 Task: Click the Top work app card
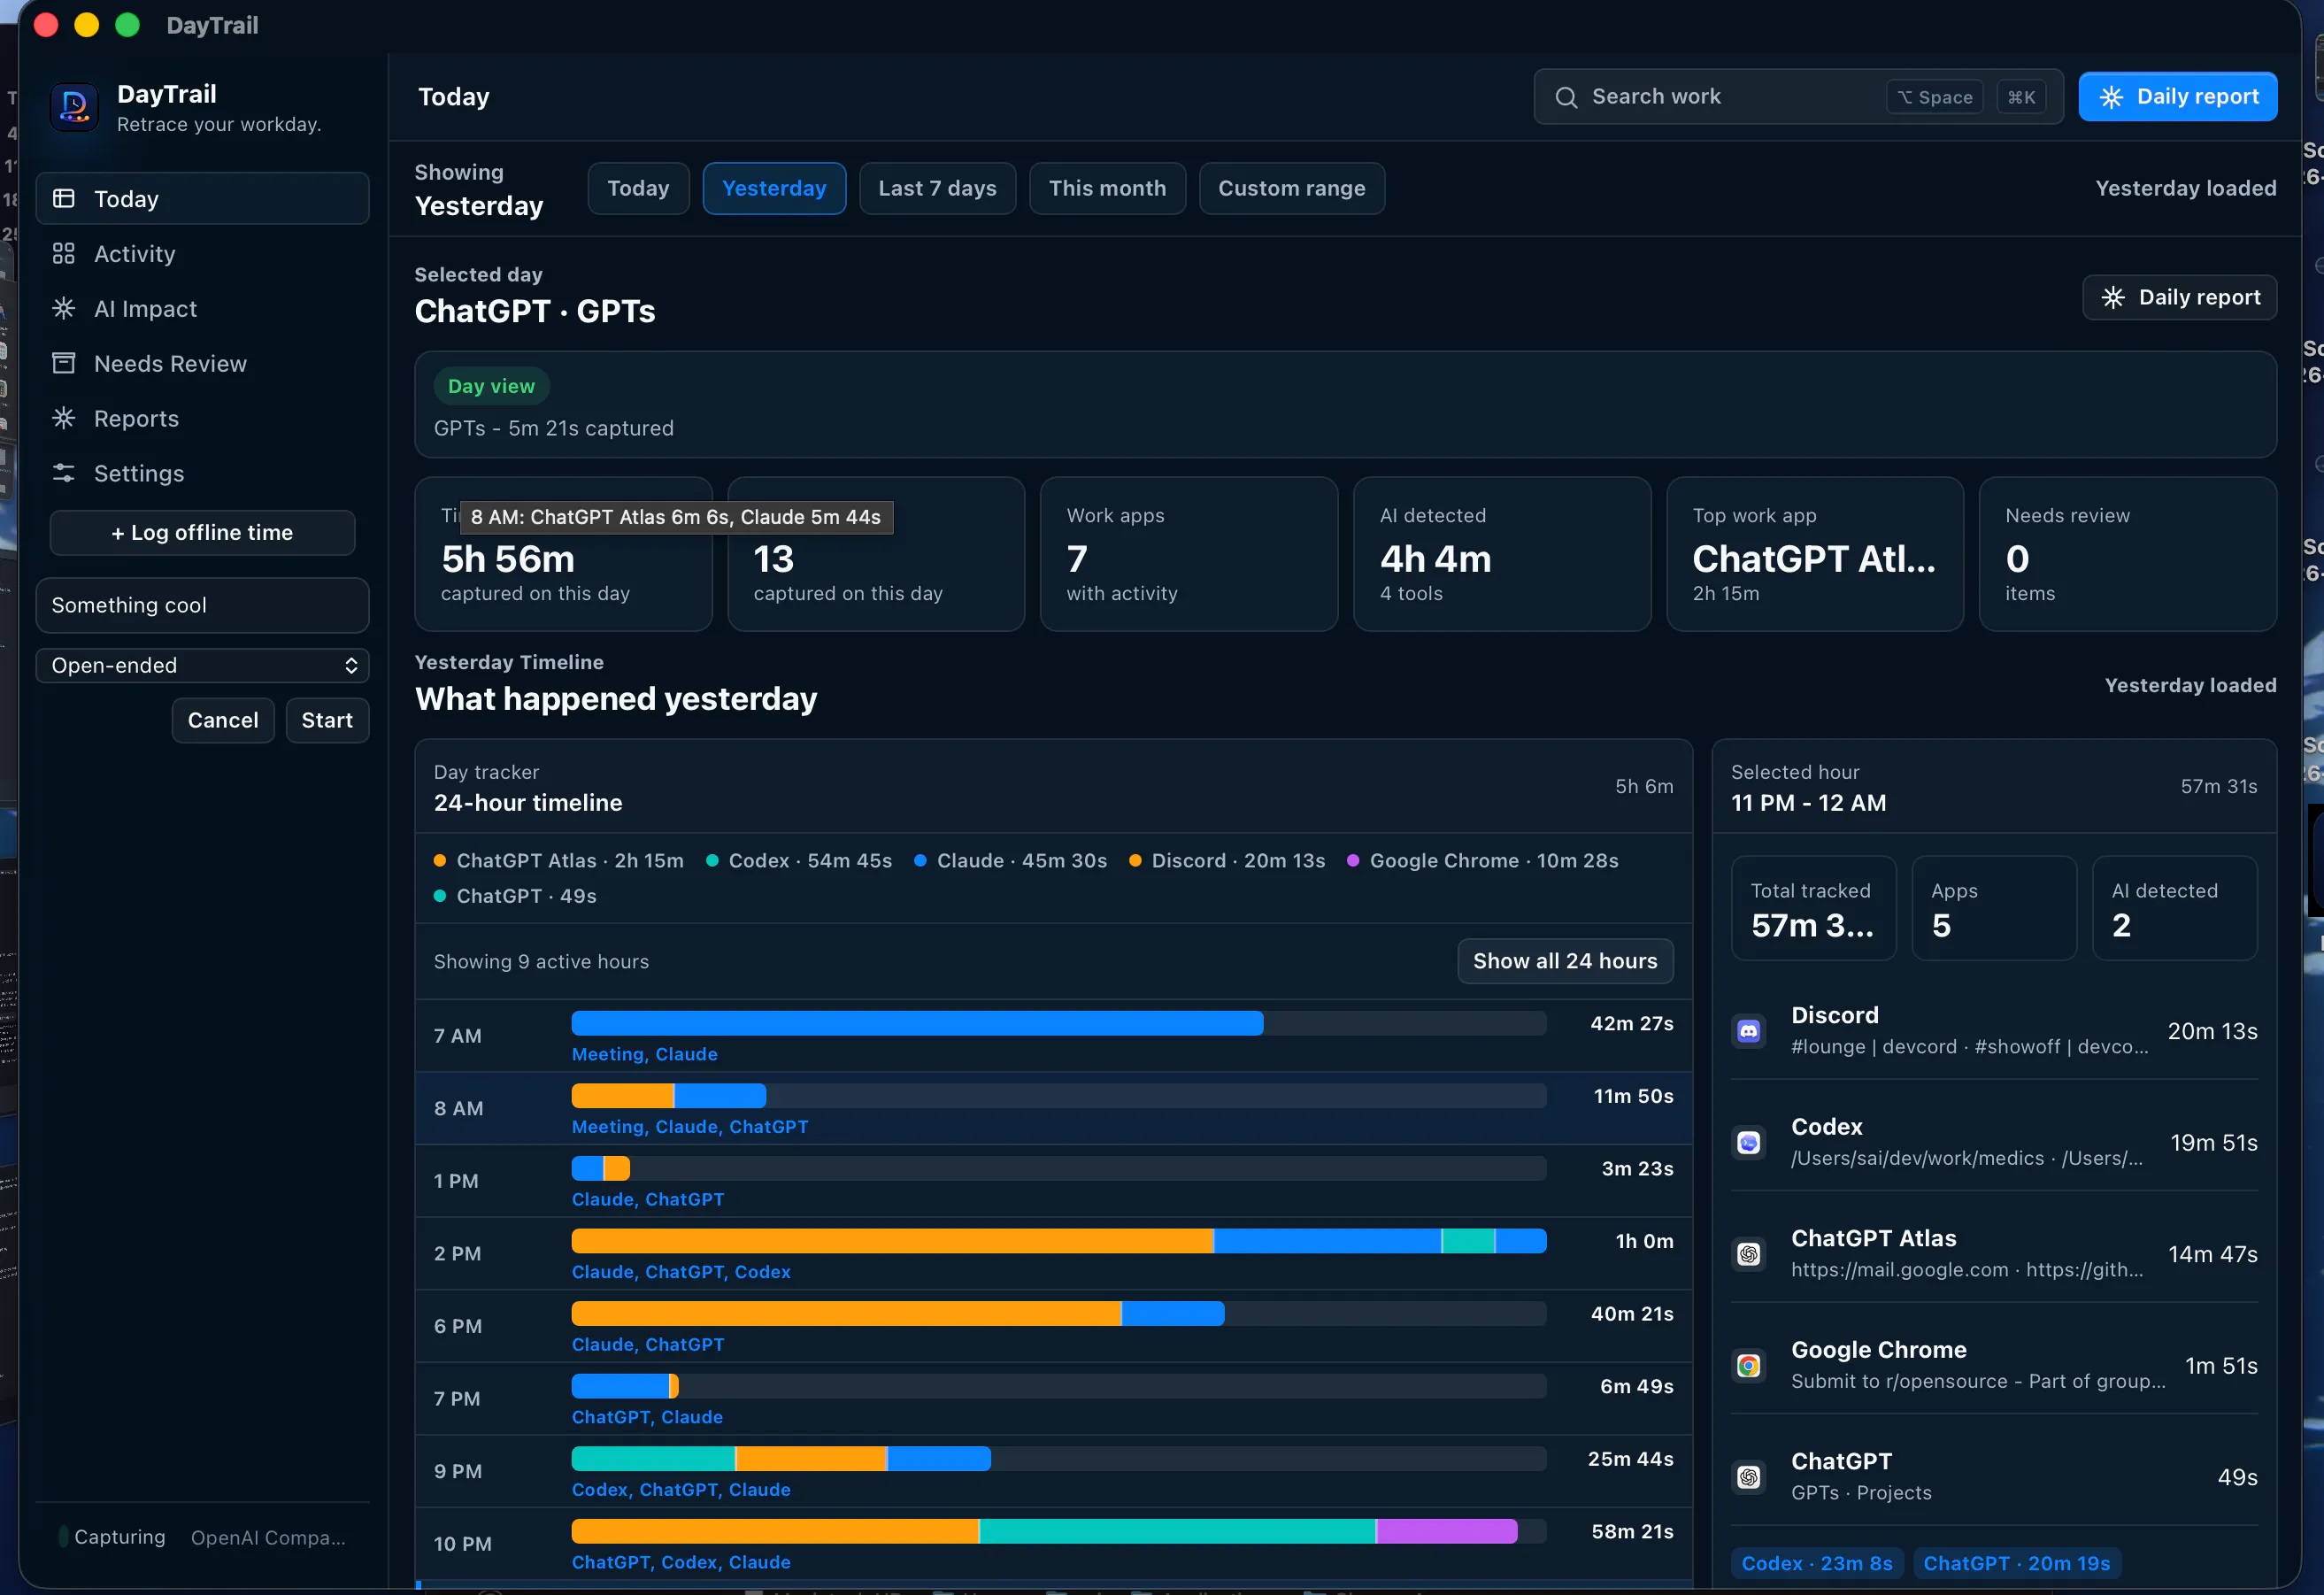1815,554
